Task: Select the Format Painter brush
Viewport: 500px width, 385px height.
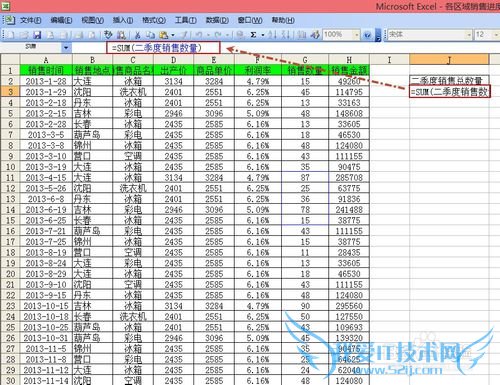Action: coord(184,35)
